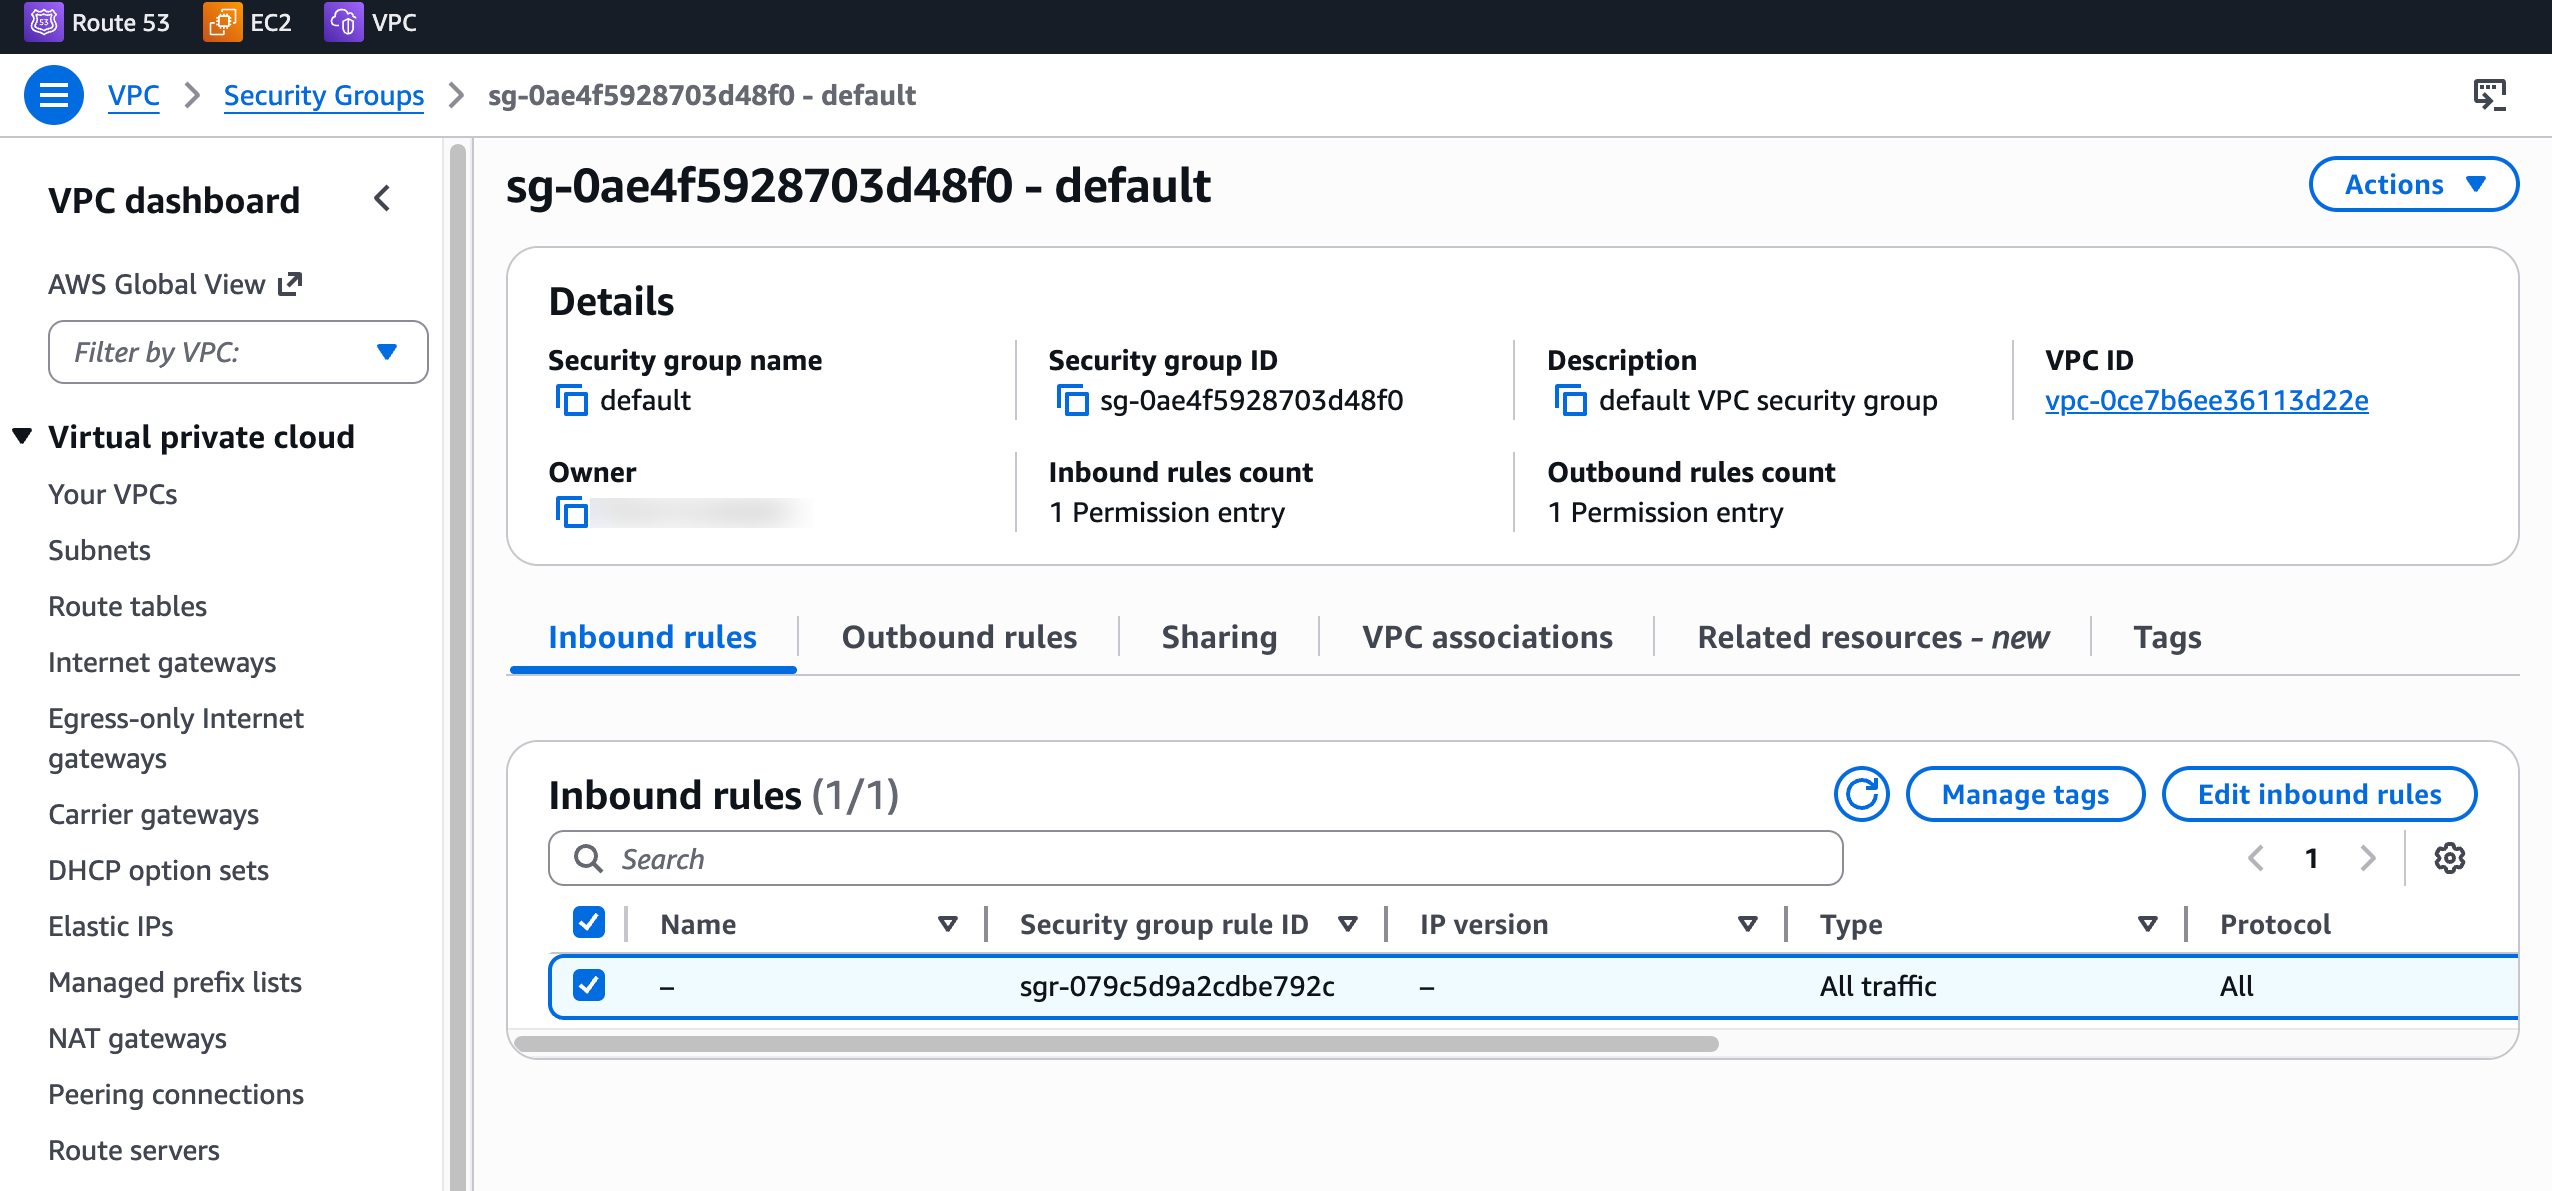Open table preferences gear icon
The width and height of the screenshot is (2552, 1191).
pos(2449,858)
